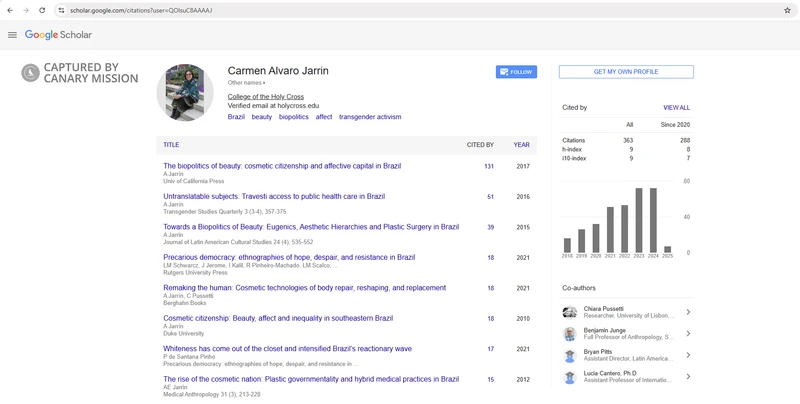This screenshot has height=404, width=800.
Task: Click the 2025 bar in citations chart
Action: tap(667, 249)
